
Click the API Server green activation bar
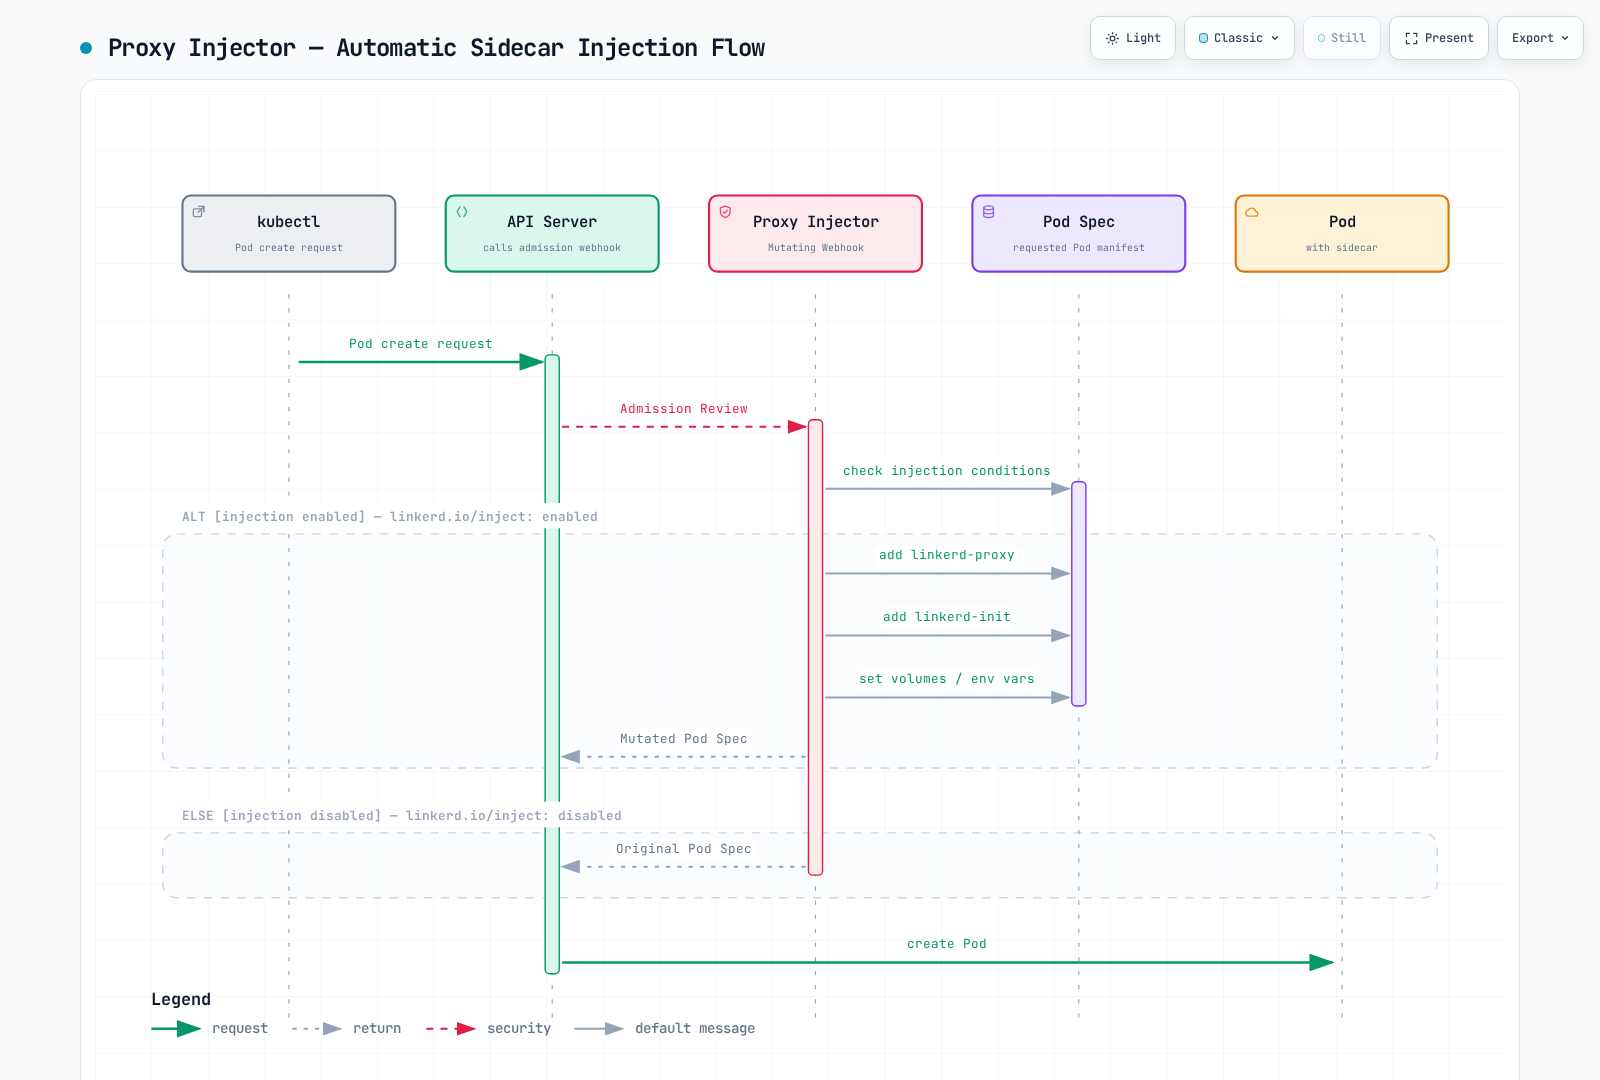[552, 664]
